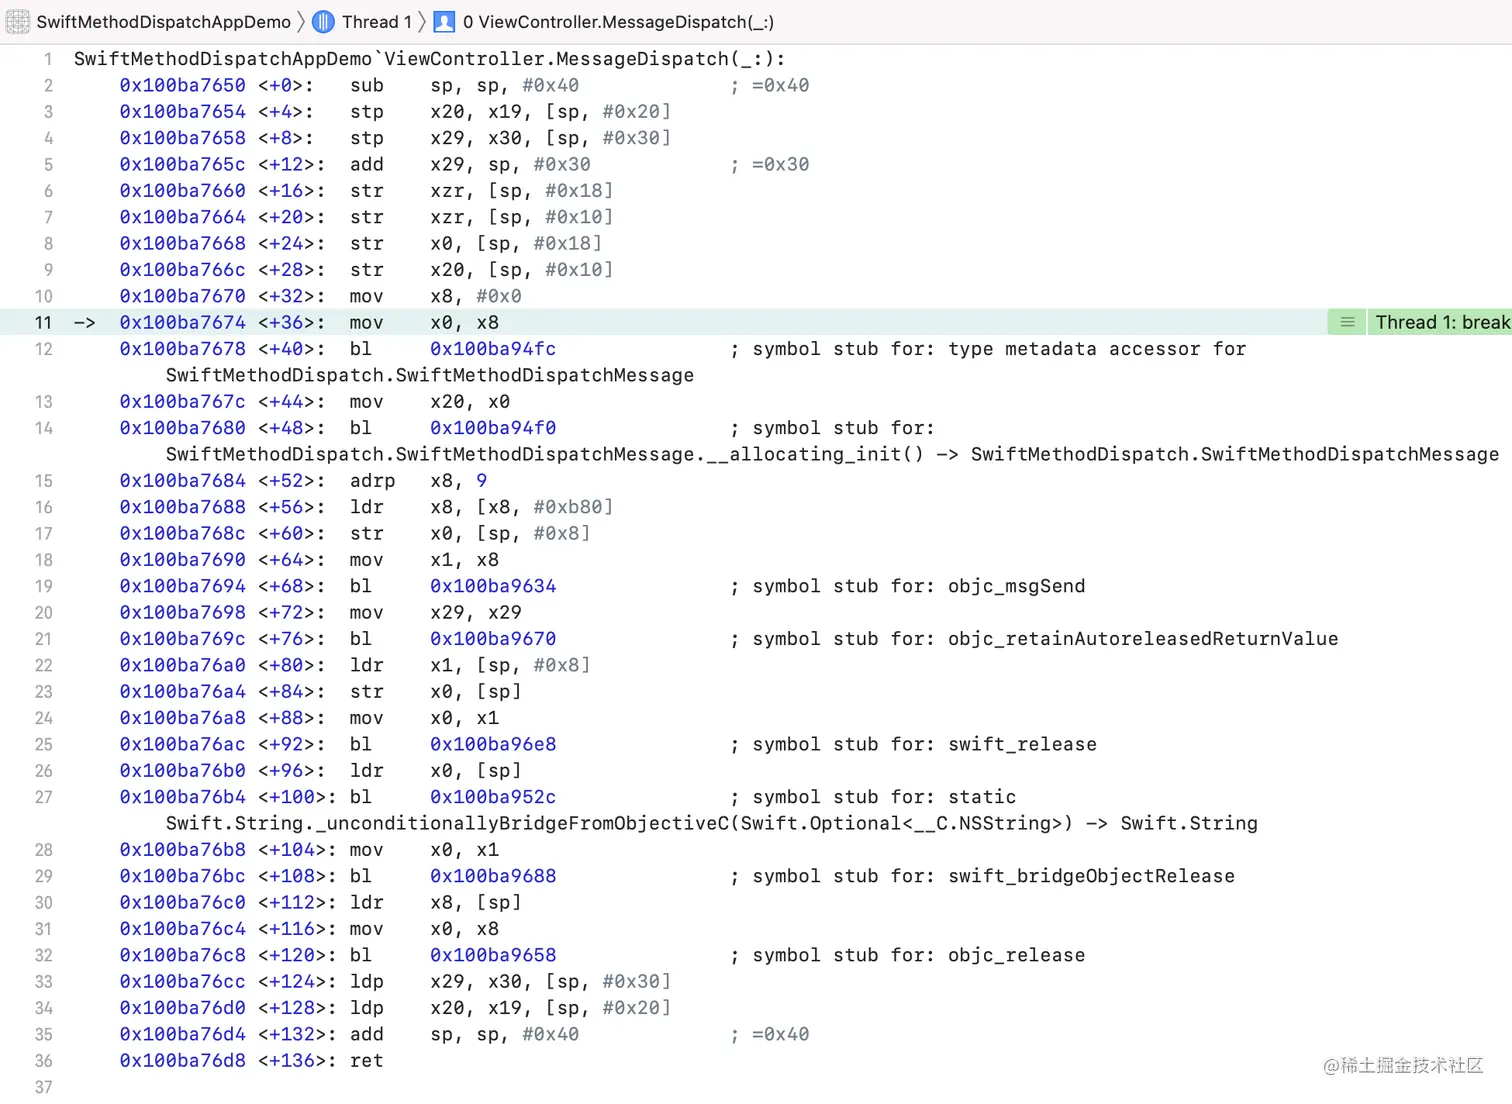Click offset label <+0>

point(285,85)
